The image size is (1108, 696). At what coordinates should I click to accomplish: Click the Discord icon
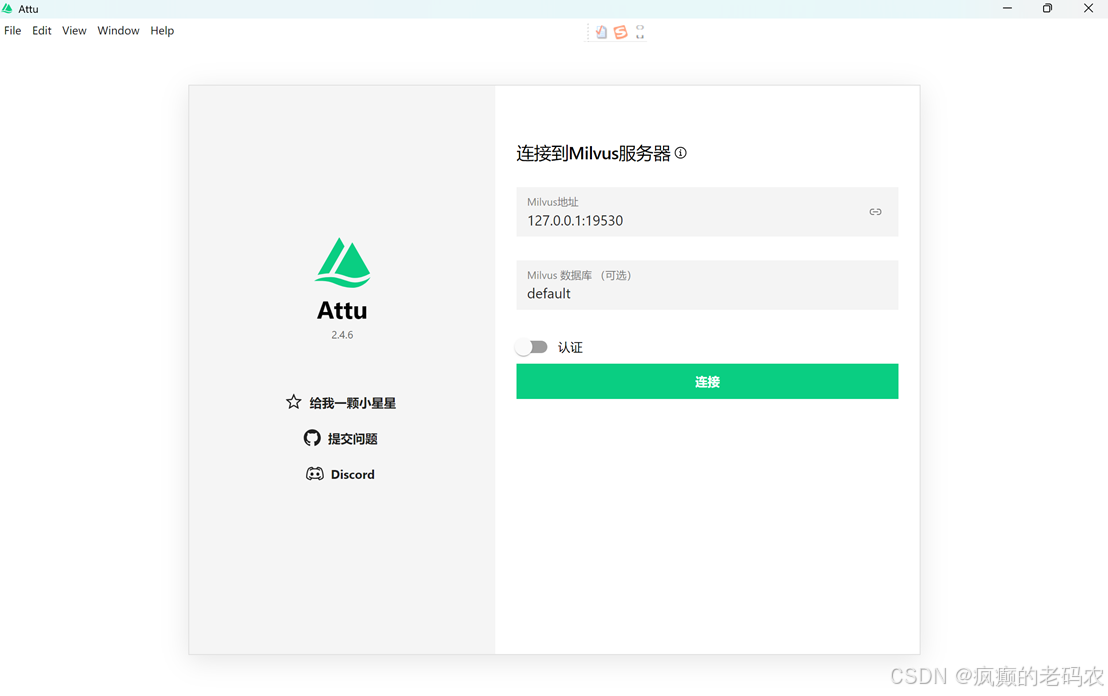pyautogui.click(x=314, y=474)
